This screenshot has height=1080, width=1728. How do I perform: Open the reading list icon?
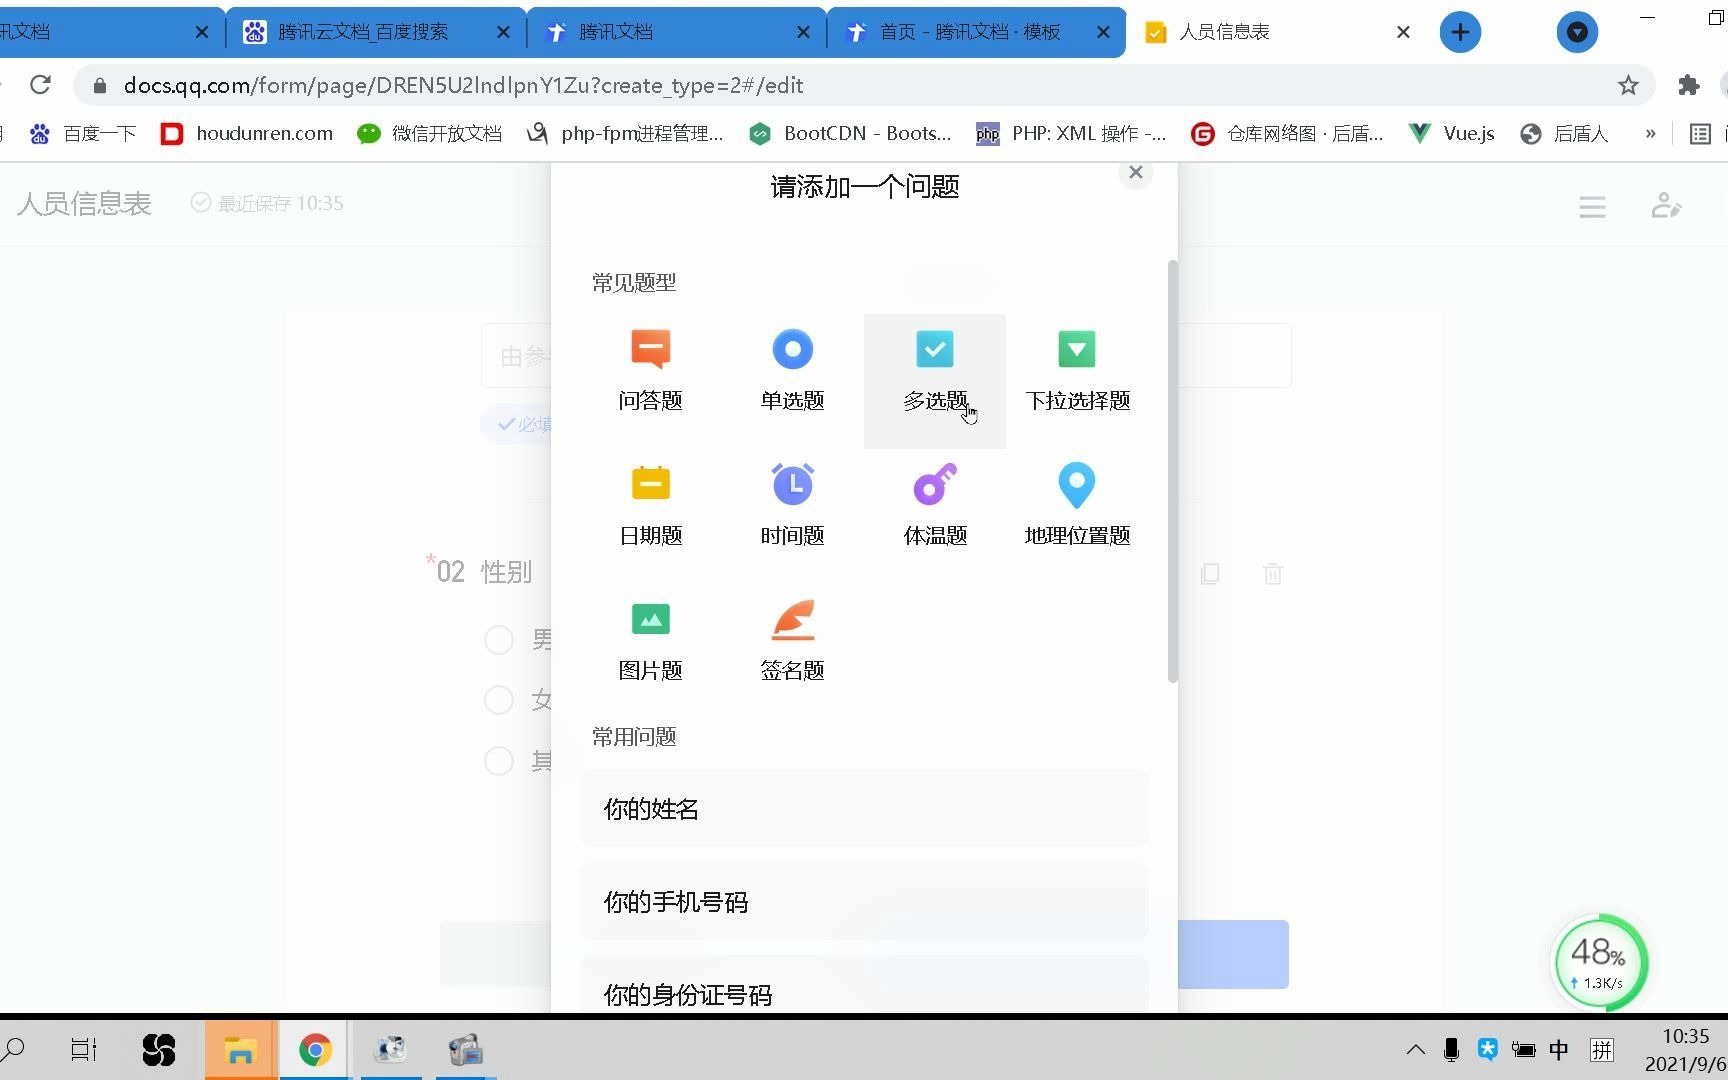[x=1699, y=133]
